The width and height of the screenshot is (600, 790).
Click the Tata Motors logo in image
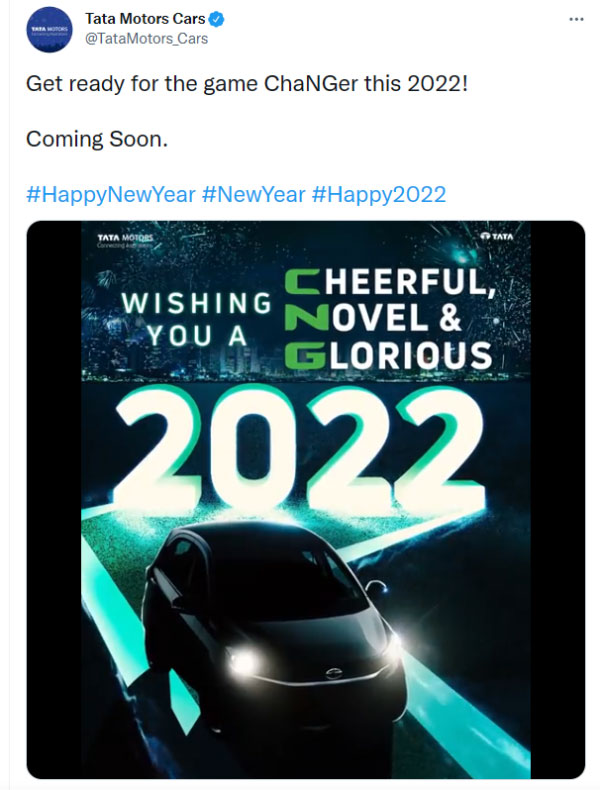tap(124, 240)
